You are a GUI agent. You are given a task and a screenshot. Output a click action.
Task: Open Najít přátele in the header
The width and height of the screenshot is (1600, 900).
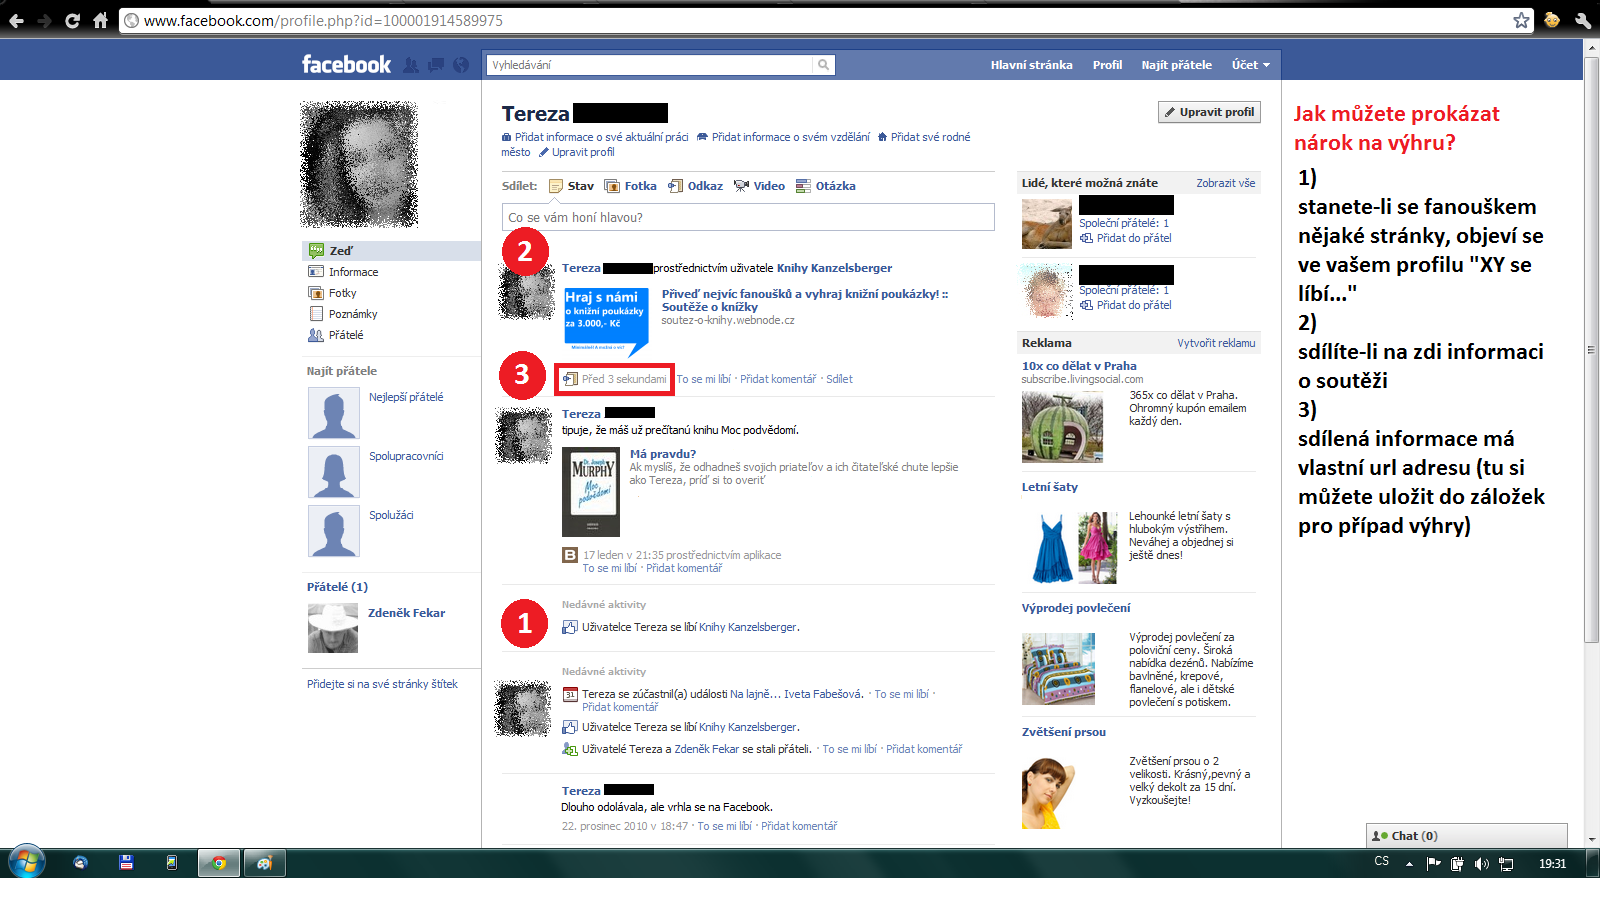tap(1176, 65)
